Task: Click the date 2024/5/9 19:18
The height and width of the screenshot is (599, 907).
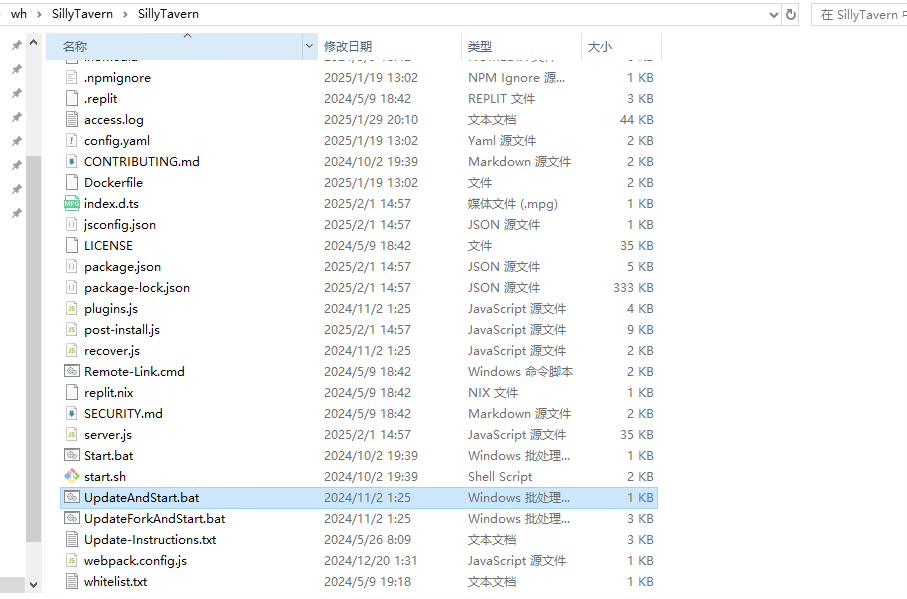Action: [x=367, y=582]
